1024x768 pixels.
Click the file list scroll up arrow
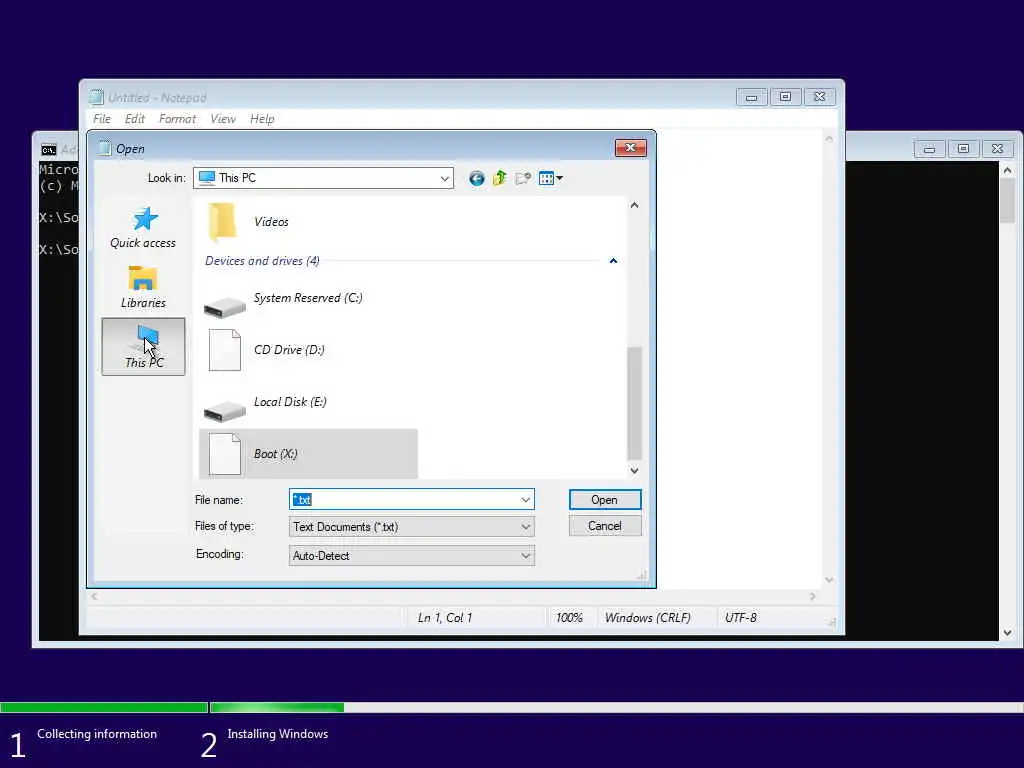[634, 205]
